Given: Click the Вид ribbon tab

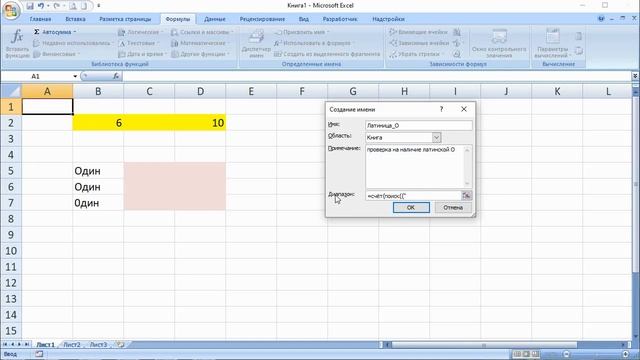Looking at the screenshot, I should click(303, 19).
